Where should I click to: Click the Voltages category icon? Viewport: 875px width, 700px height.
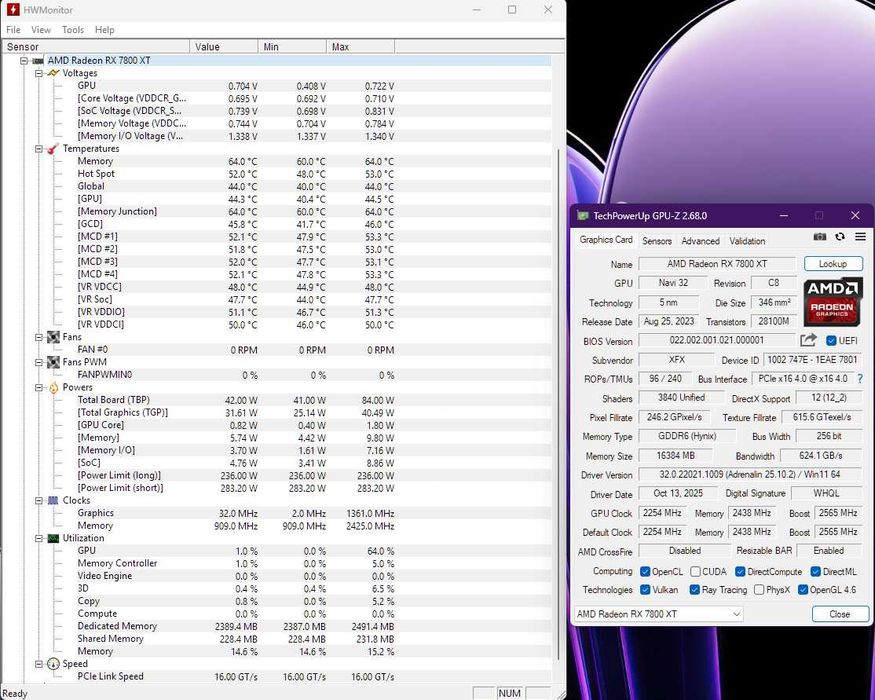pos(53,73)
